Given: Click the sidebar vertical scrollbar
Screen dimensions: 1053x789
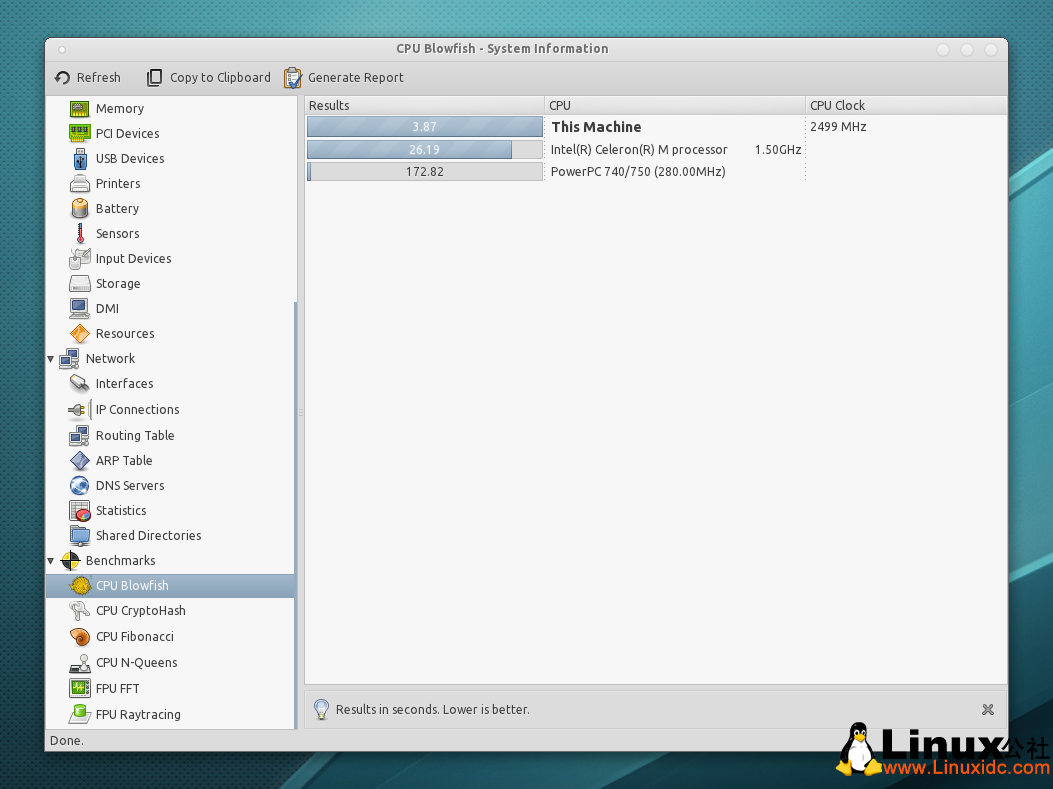Looking at the screenshot, I should 295,500.
